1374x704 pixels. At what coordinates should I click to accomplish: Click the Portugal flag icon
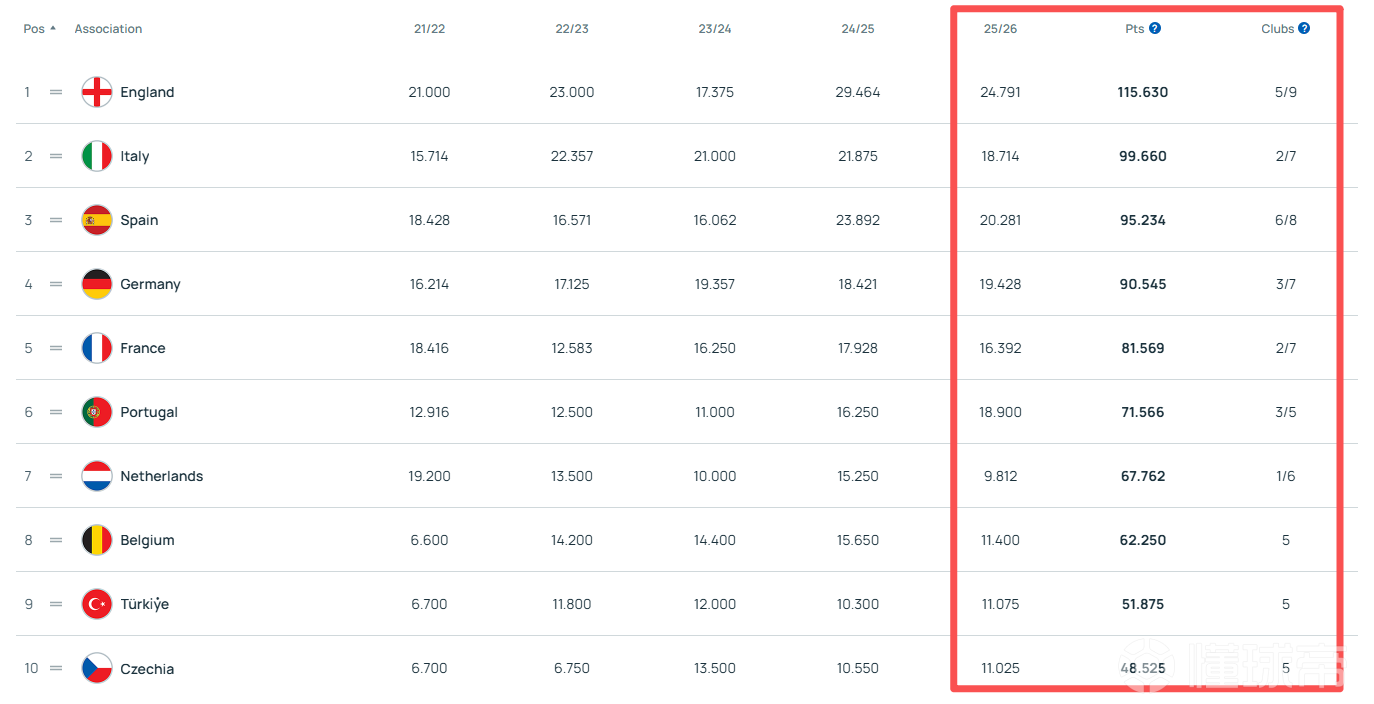tap(97, 412)
